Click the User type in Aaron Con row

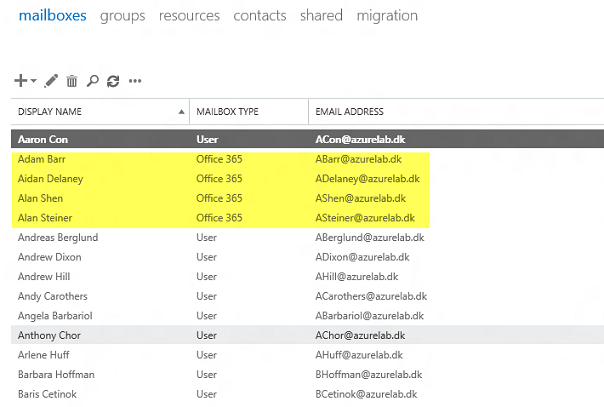coord(207,139)
